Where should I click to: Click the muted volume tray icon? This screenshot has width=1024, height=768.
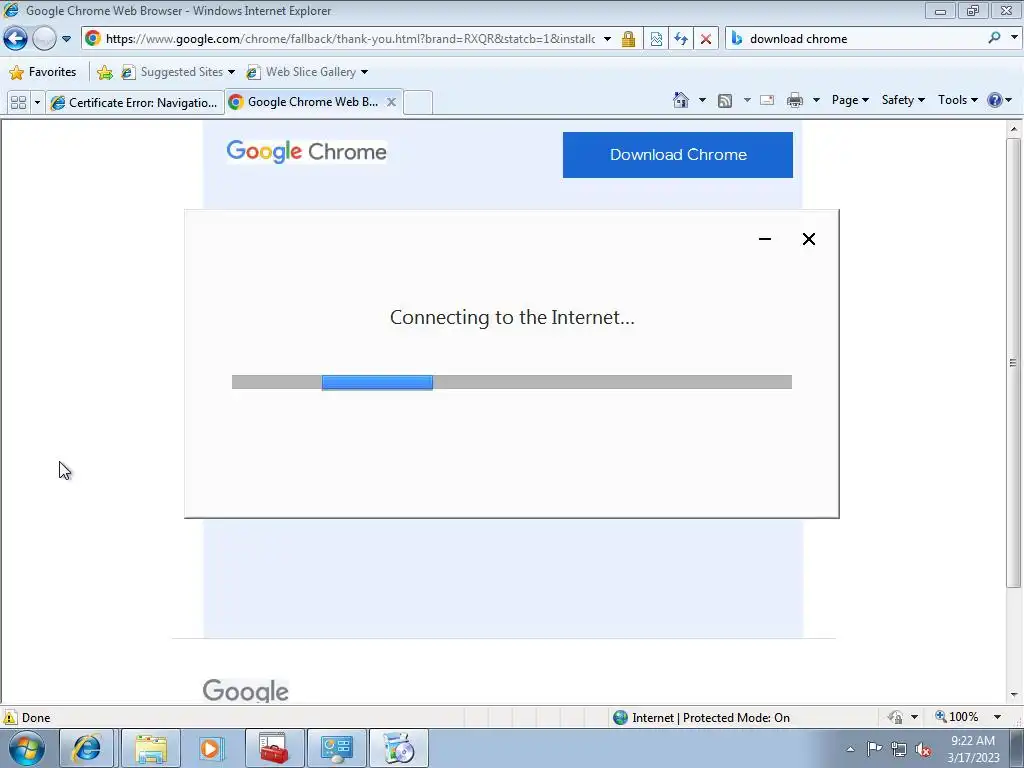point(923,749)
